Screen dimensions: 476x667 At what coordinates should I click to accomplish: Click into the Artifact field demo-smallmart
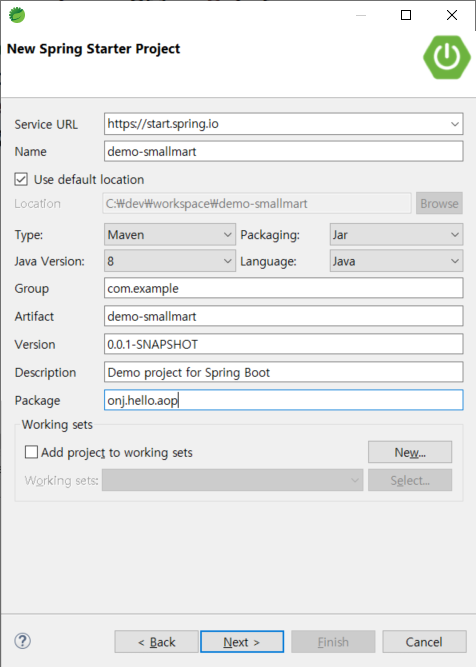coord(283,316)
